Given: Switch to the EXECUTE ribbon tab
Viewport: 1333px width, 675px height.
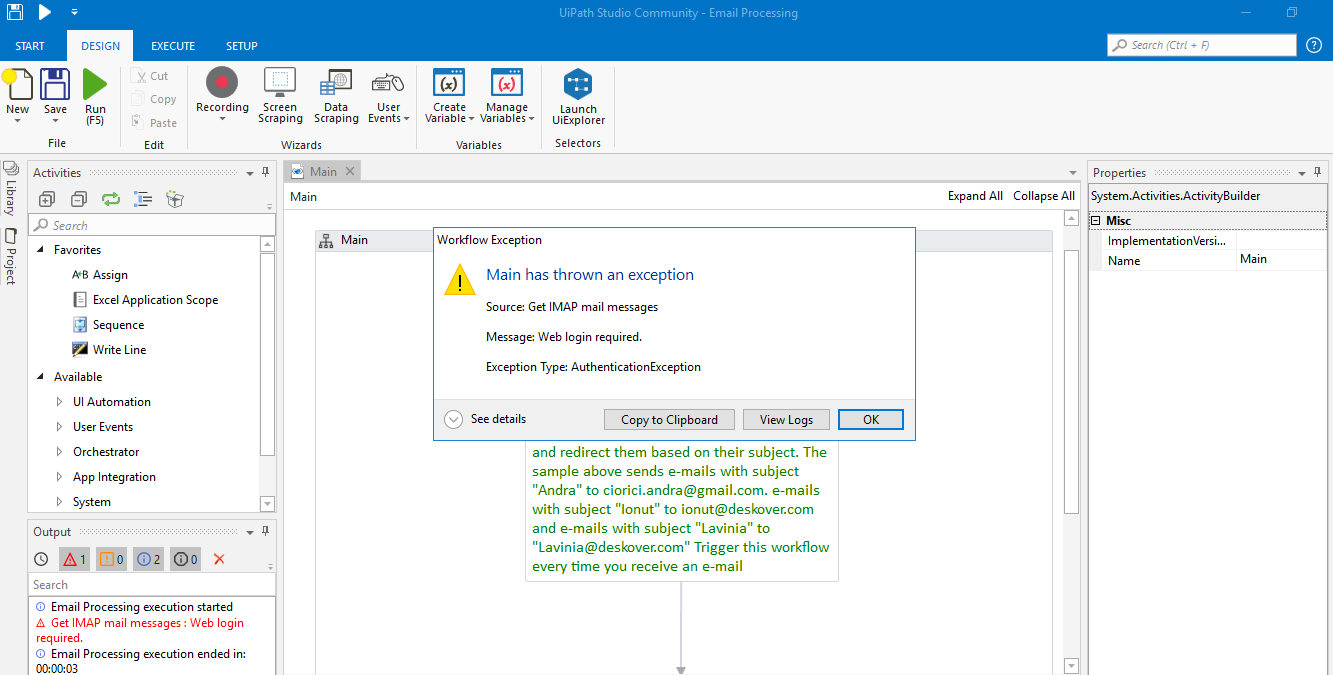Looking at the screenshot, I should point(172,45).
